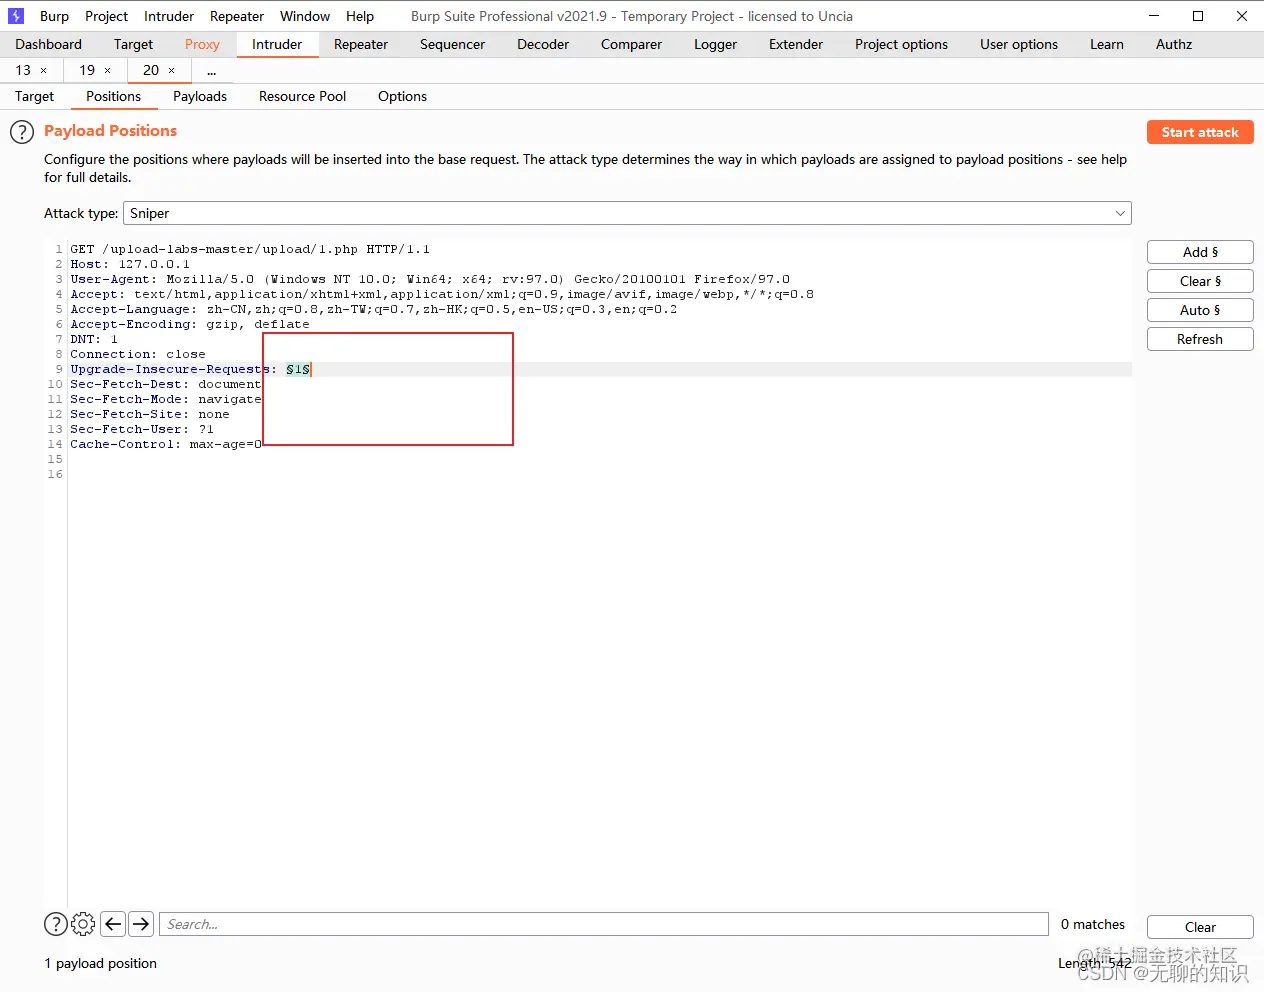The image size is (1264, 992).
Task: Open the Intruder Target sub-tab
Action: click(x=34, y=96)
